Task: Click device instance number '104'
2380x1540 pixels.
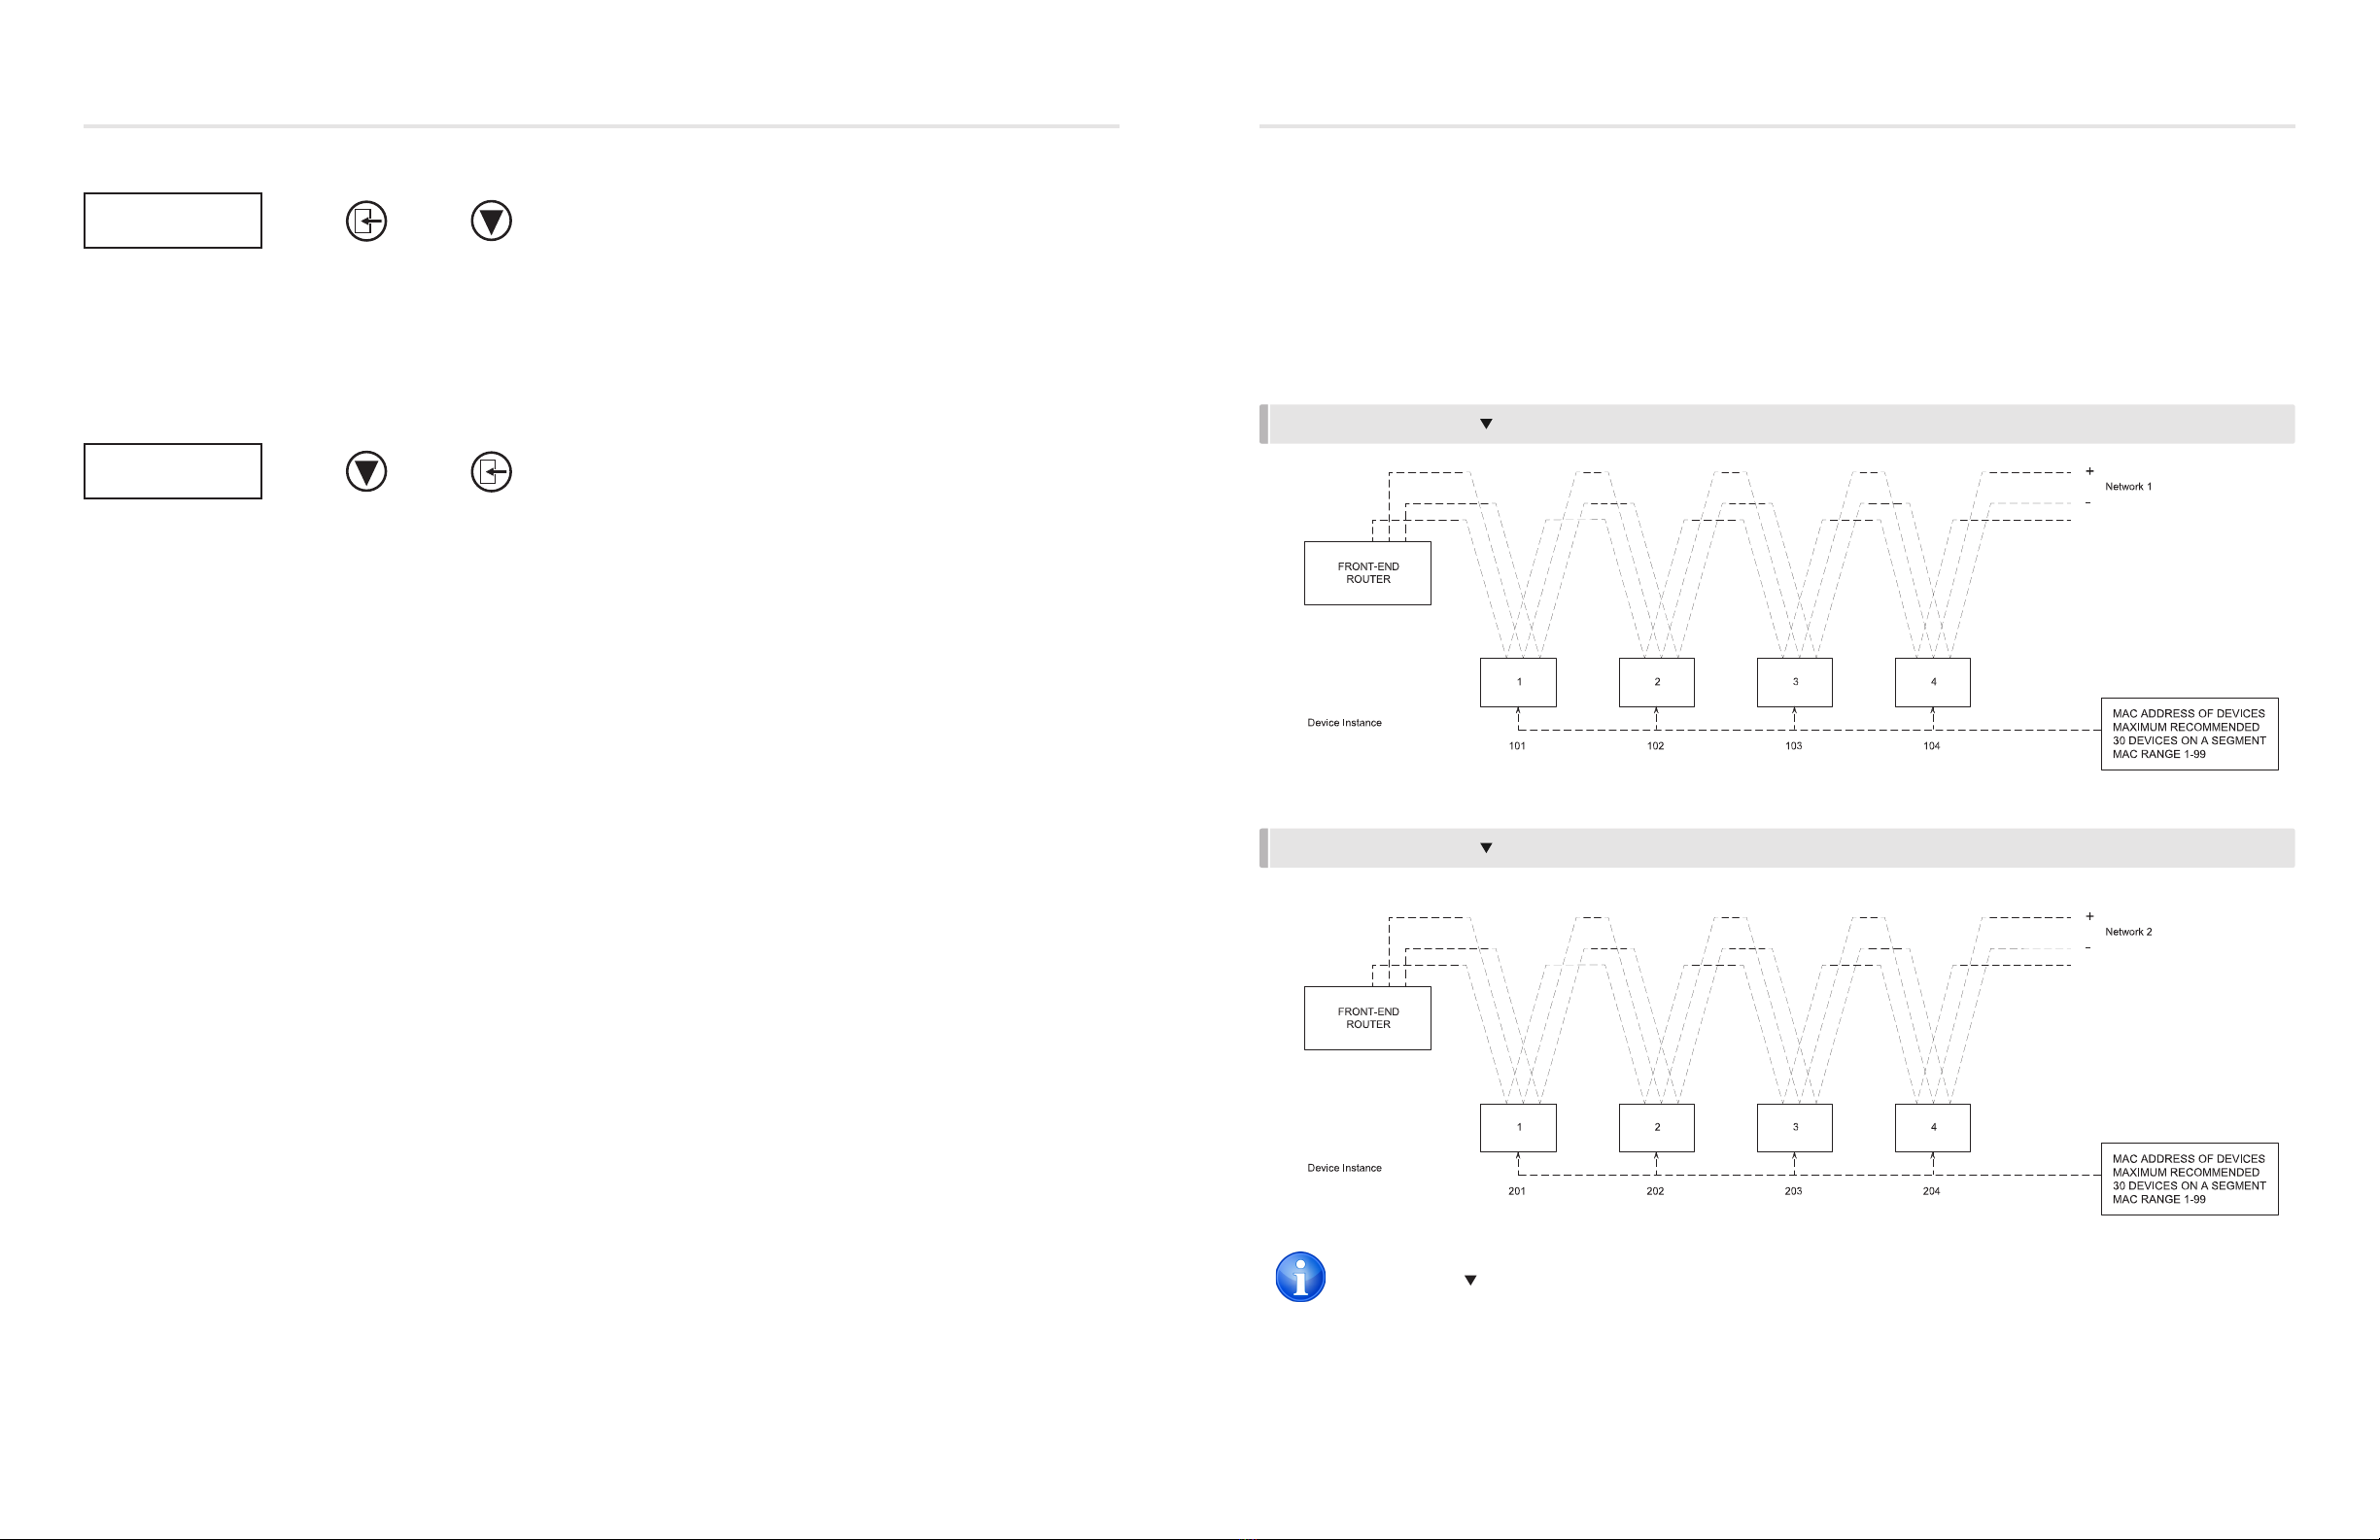Action: click(1931, 746)
